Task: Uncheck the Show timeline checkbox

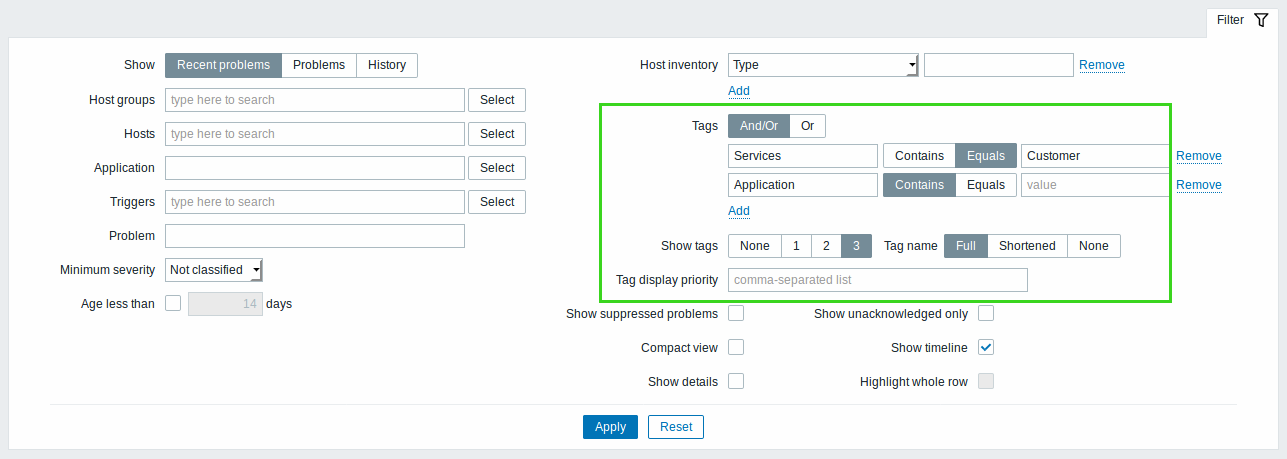Action: tap(986, 348)
